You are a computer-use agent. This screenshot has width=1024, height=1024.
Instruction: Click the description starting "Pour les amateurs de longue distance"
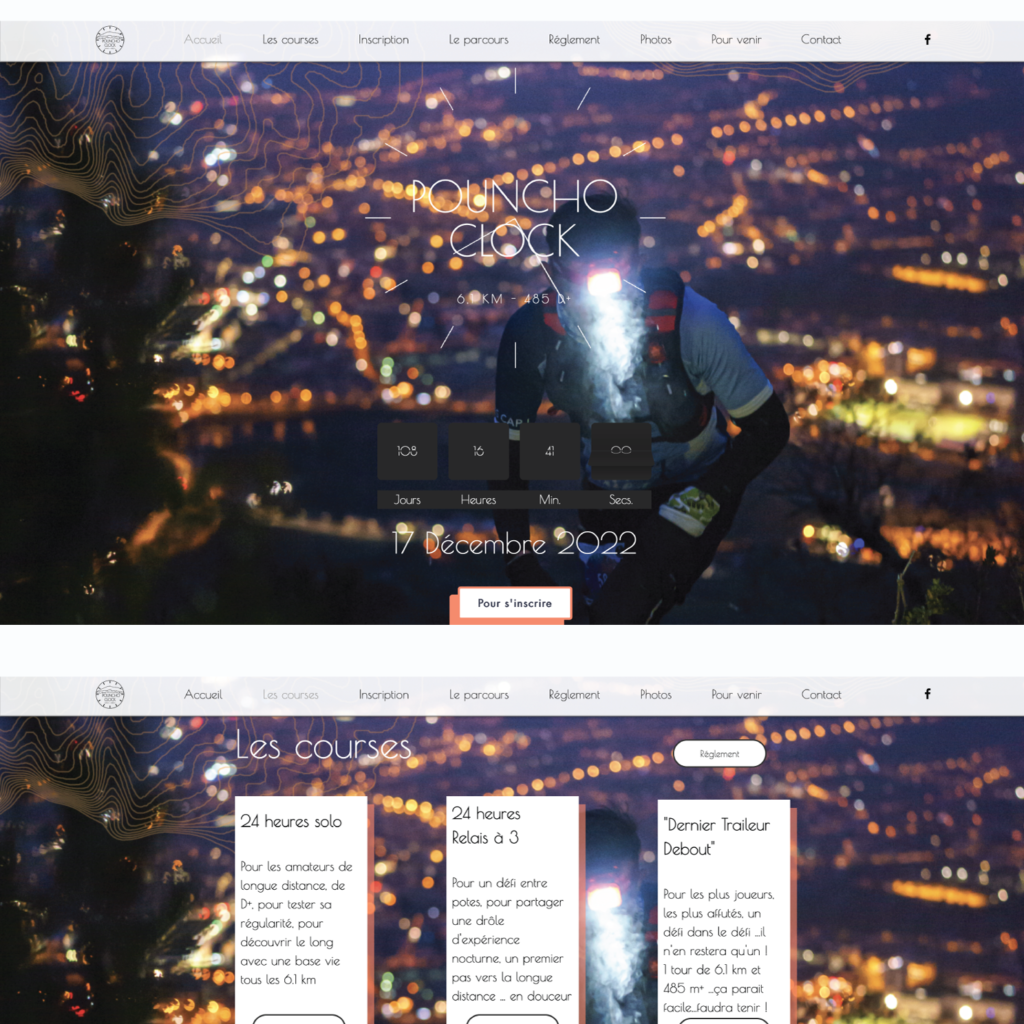tap(296, 923)
